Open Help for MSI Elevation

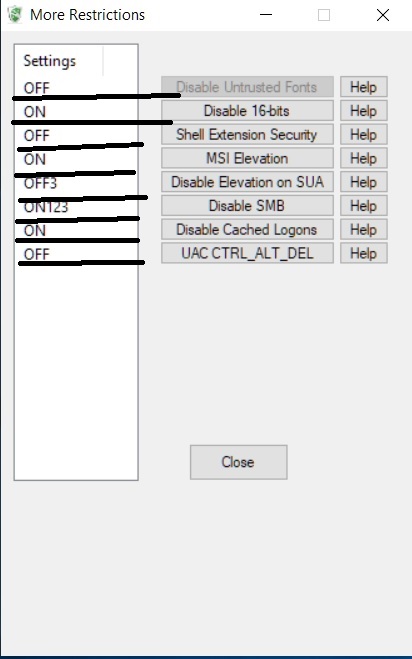click(x=364, y=158)
